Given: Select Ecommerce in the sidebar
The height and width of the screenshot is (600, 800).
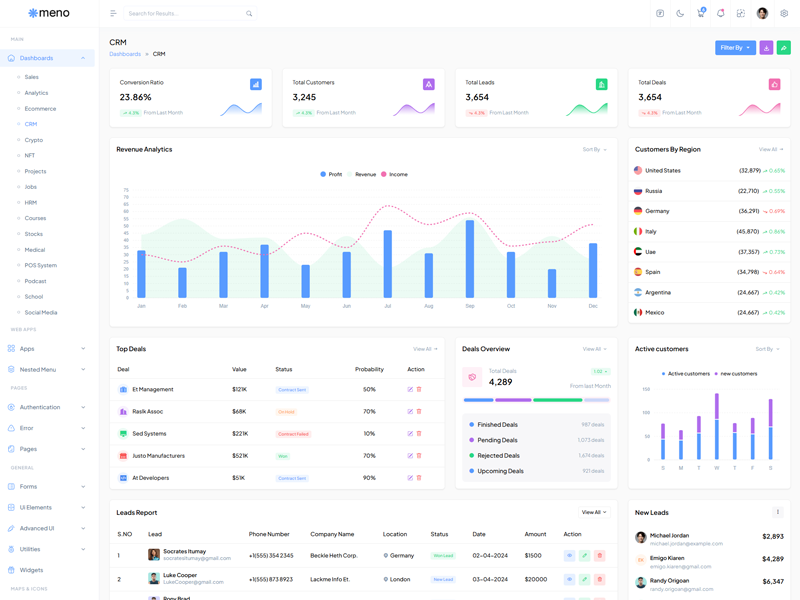Looking at the screenshot, I should click(40, 108).
